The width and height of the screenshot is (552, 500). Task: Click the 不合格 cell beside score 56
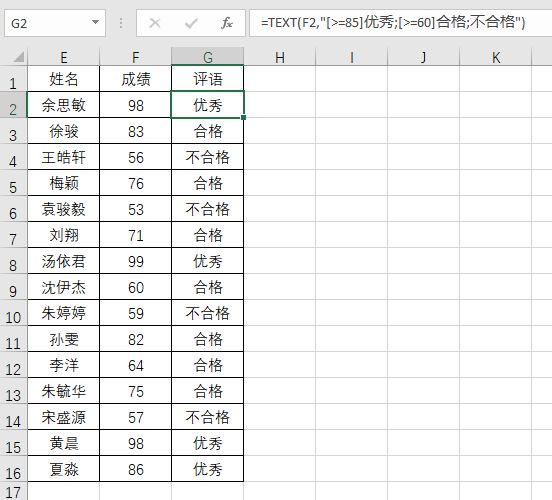coord(208,157)
